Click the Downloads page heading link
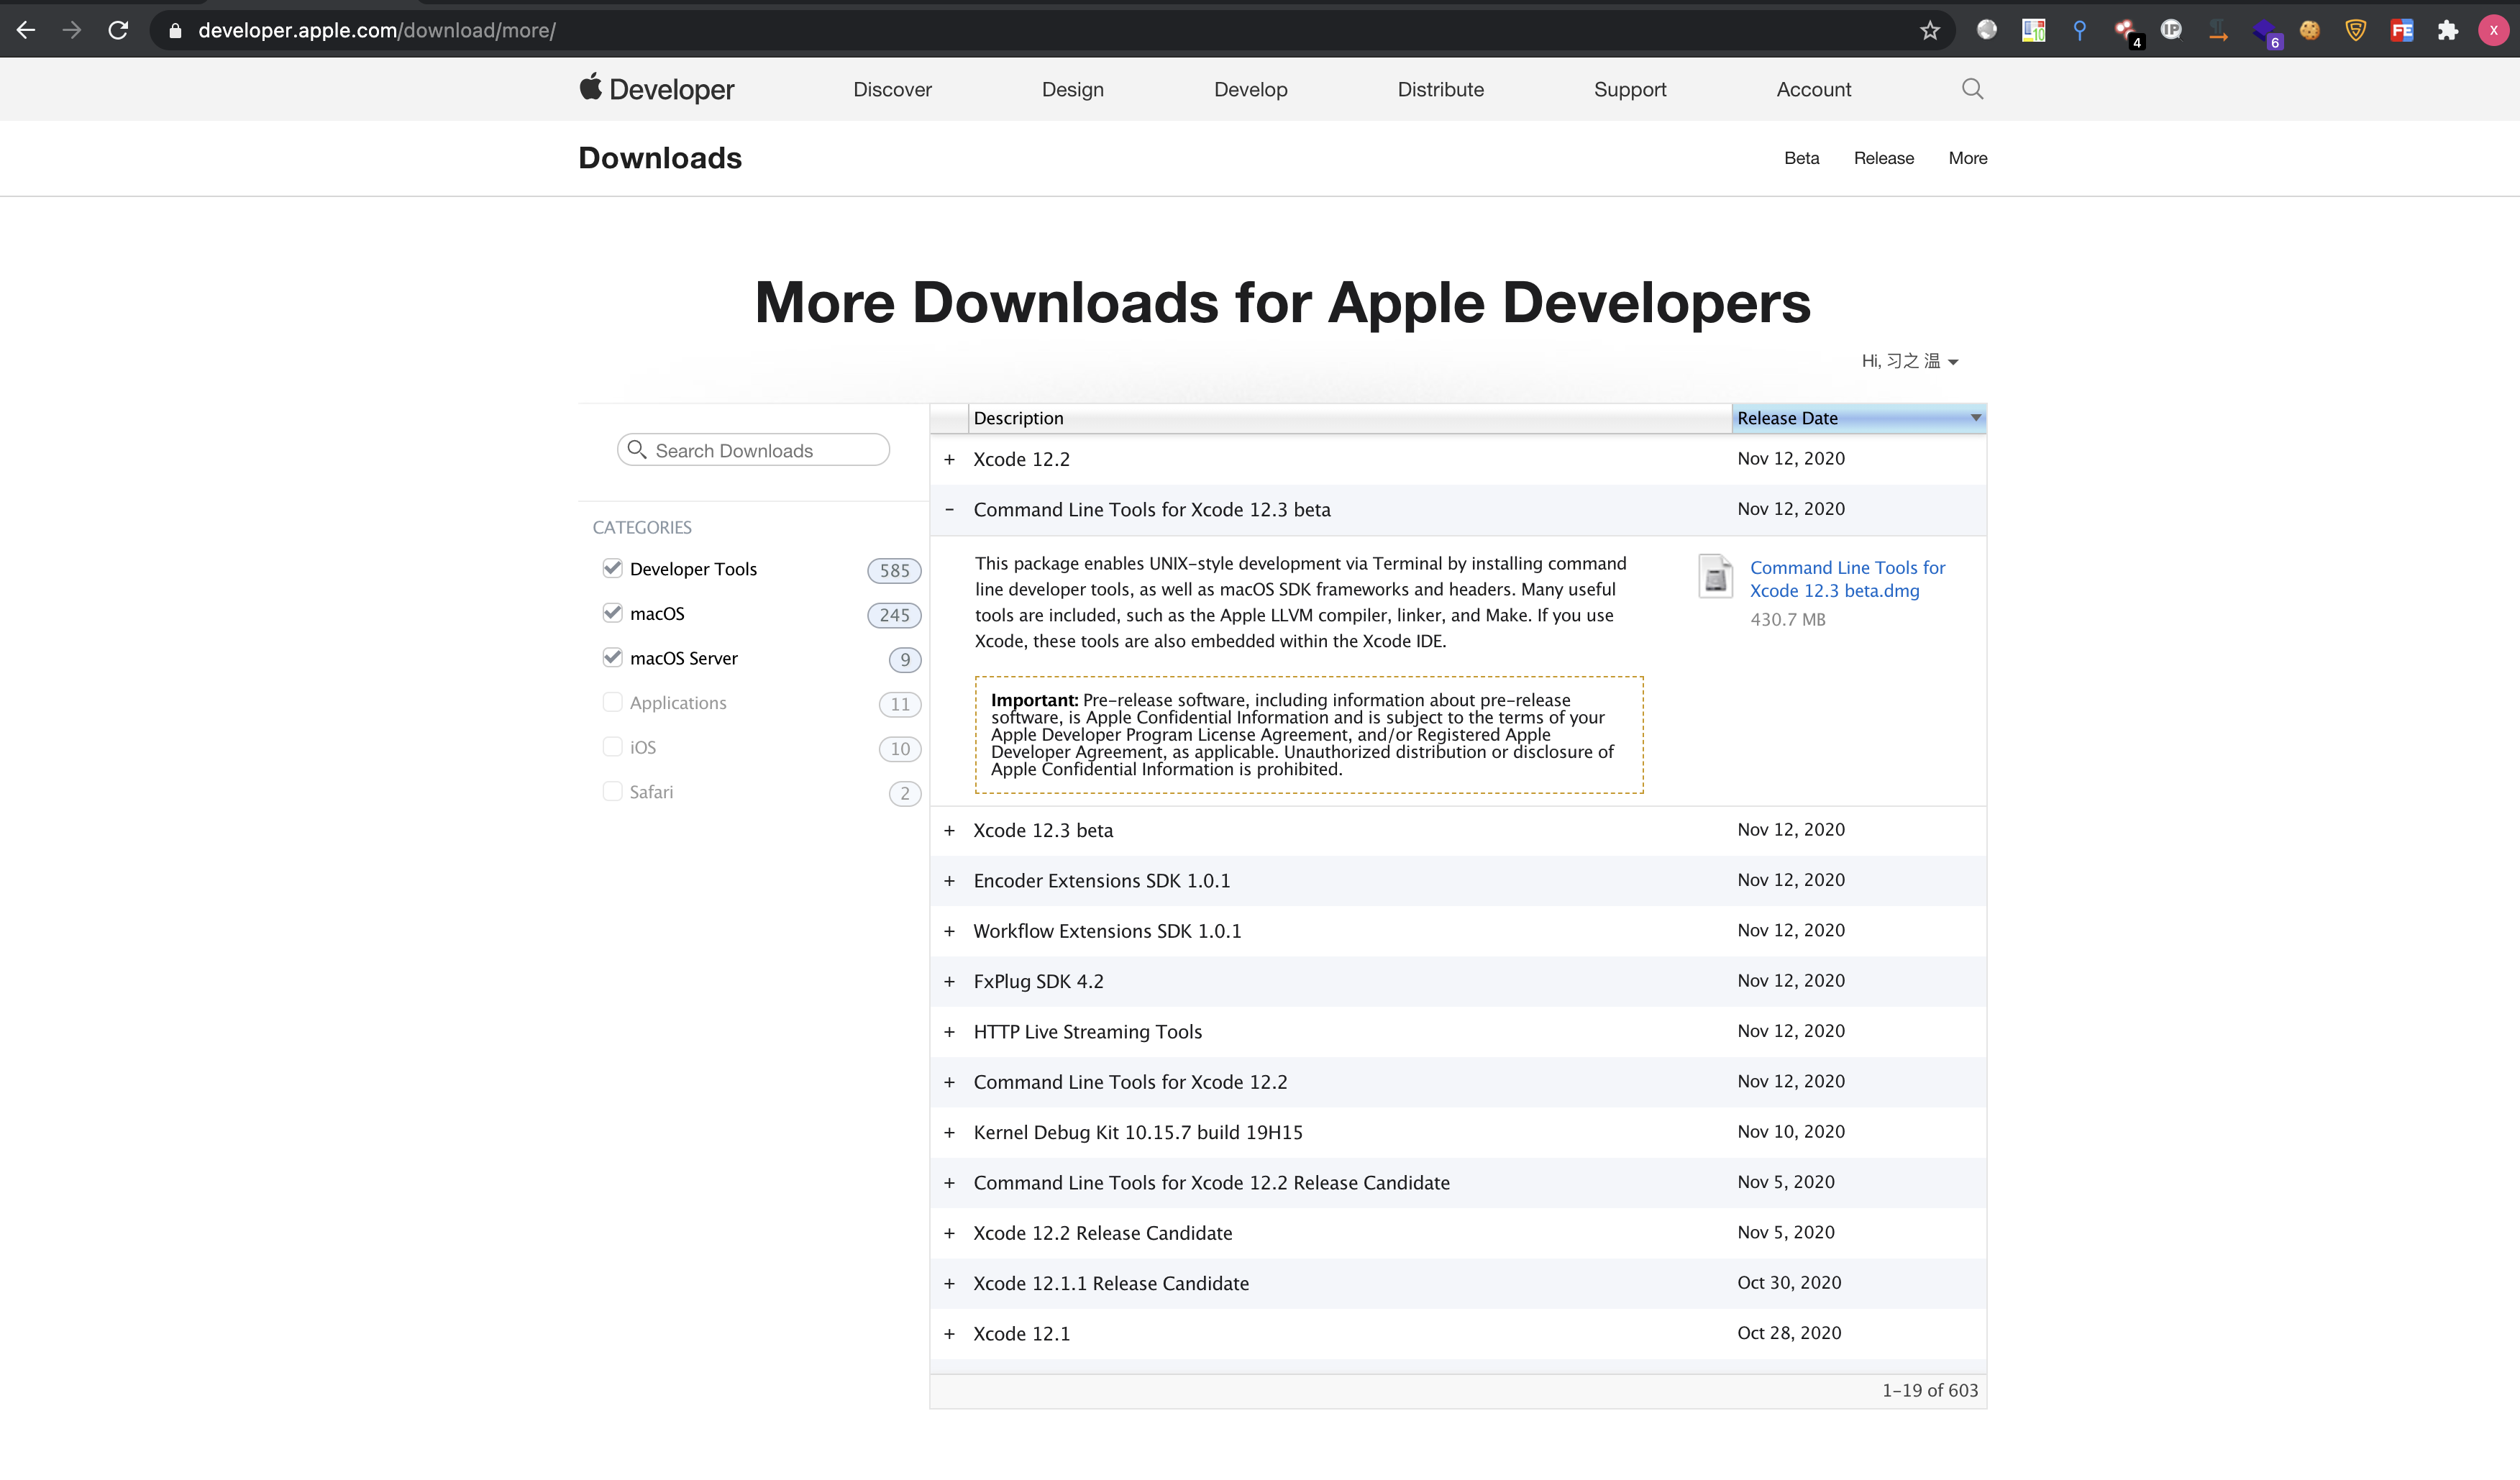This screenshot has height=1480, width=2520. point(659,158)
